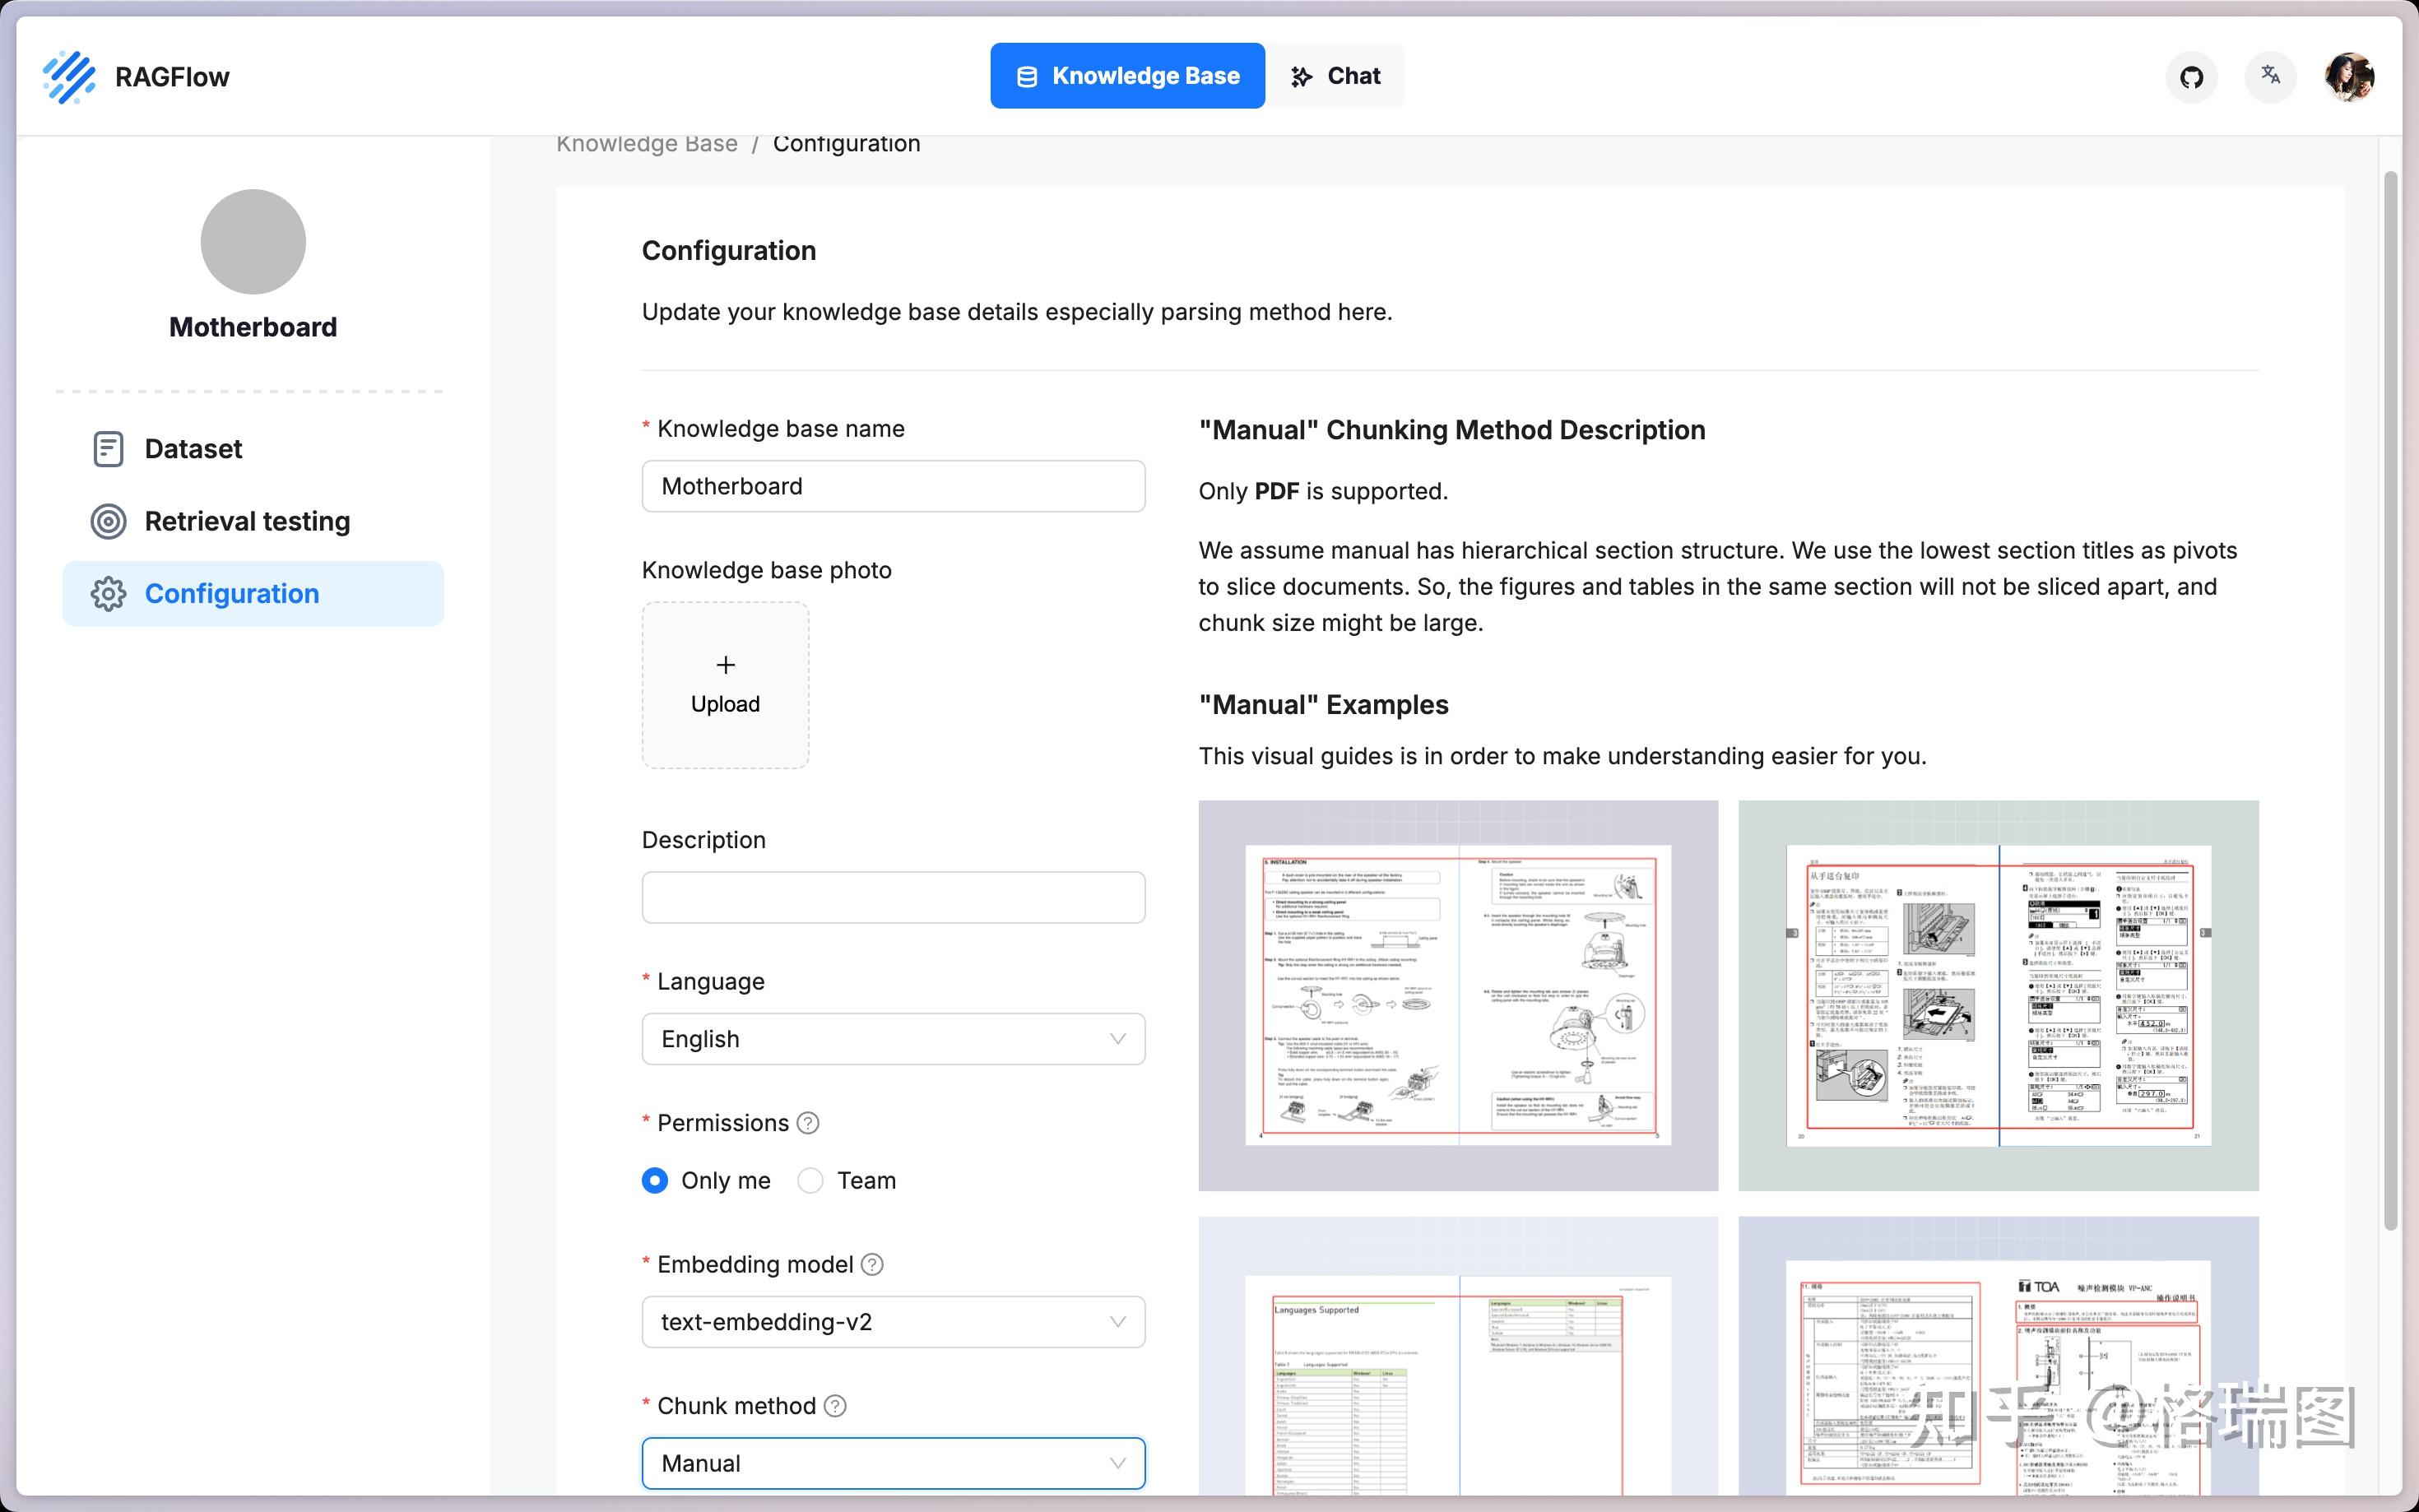This screenshot has width=2419, height=1512.
Task: Click the RAGFlow logo icon
Action: coord(69,77)
